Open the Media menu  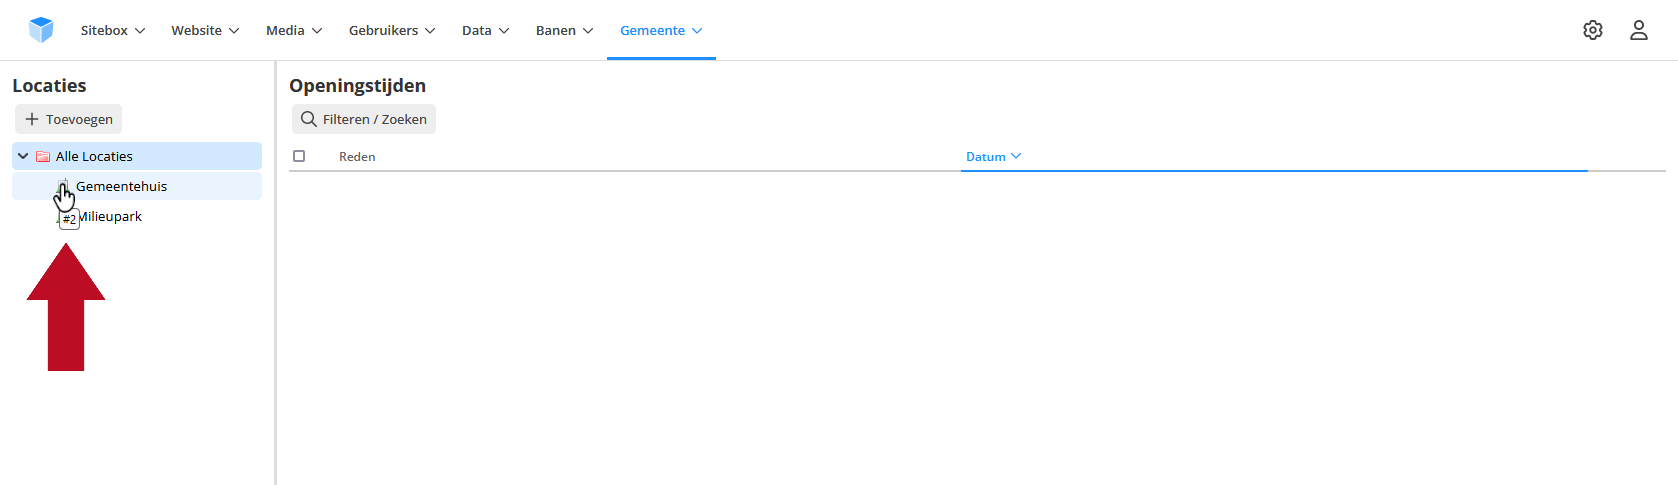294,30
